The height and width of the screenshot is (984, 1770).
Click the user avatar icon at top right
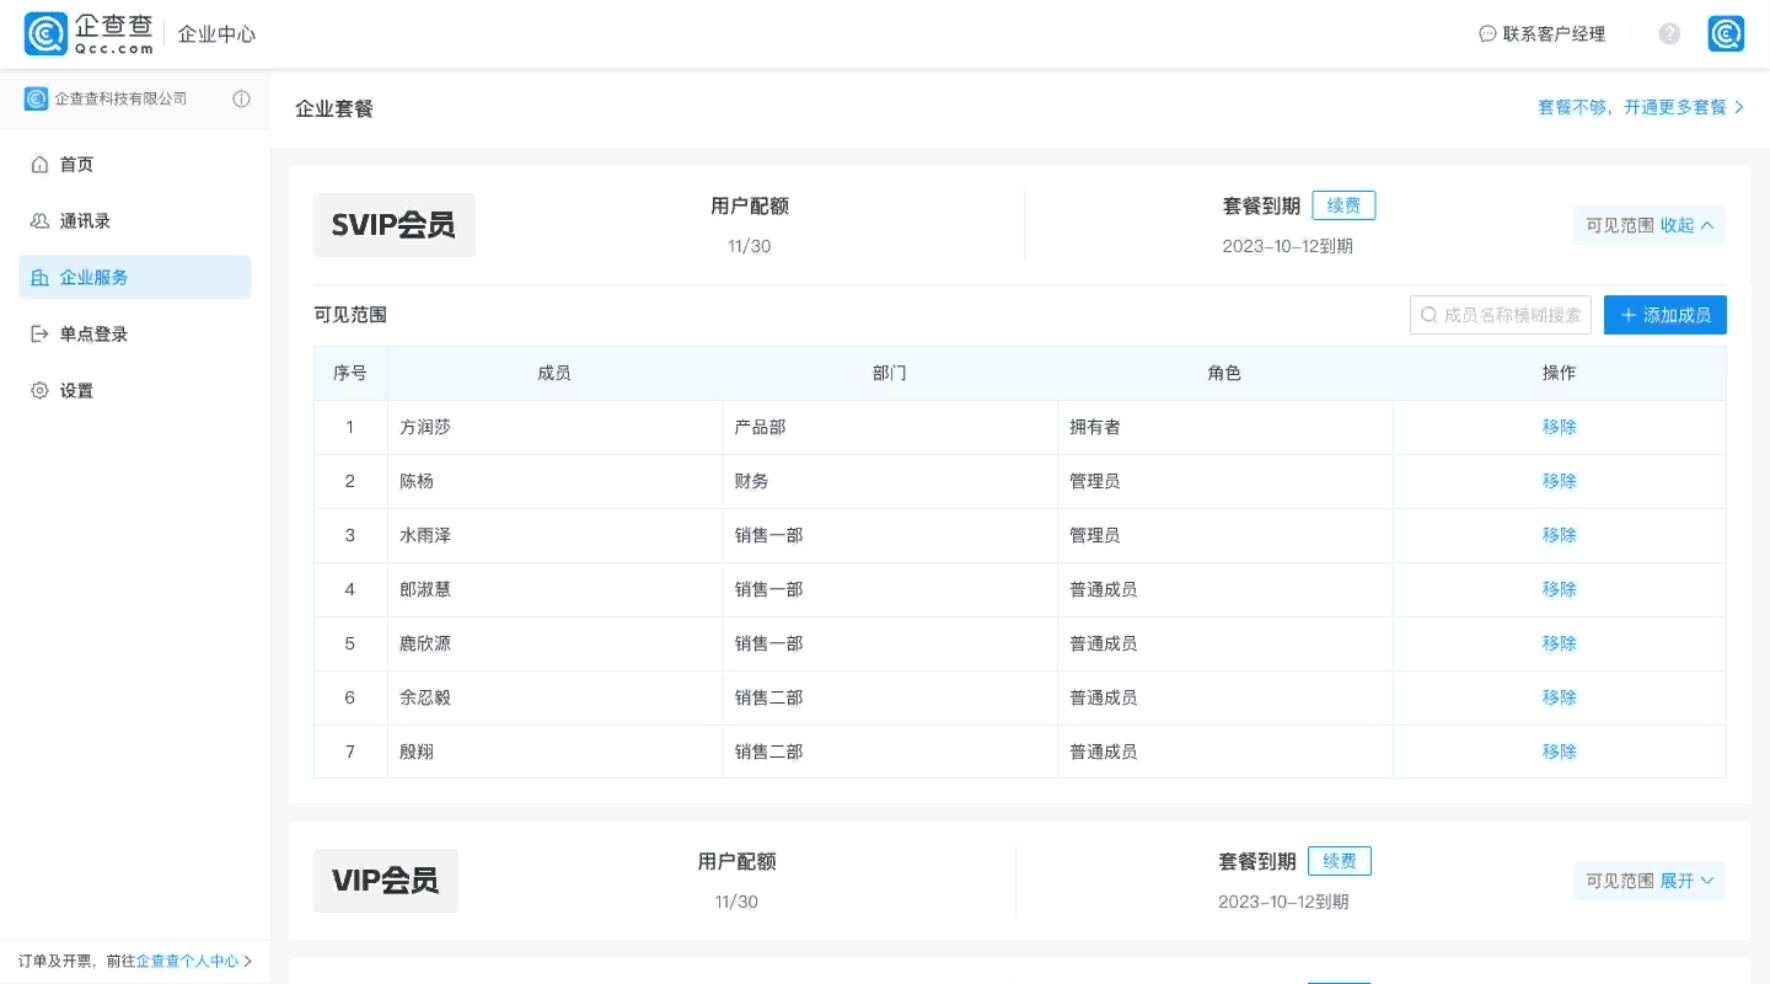point(1725,34)
